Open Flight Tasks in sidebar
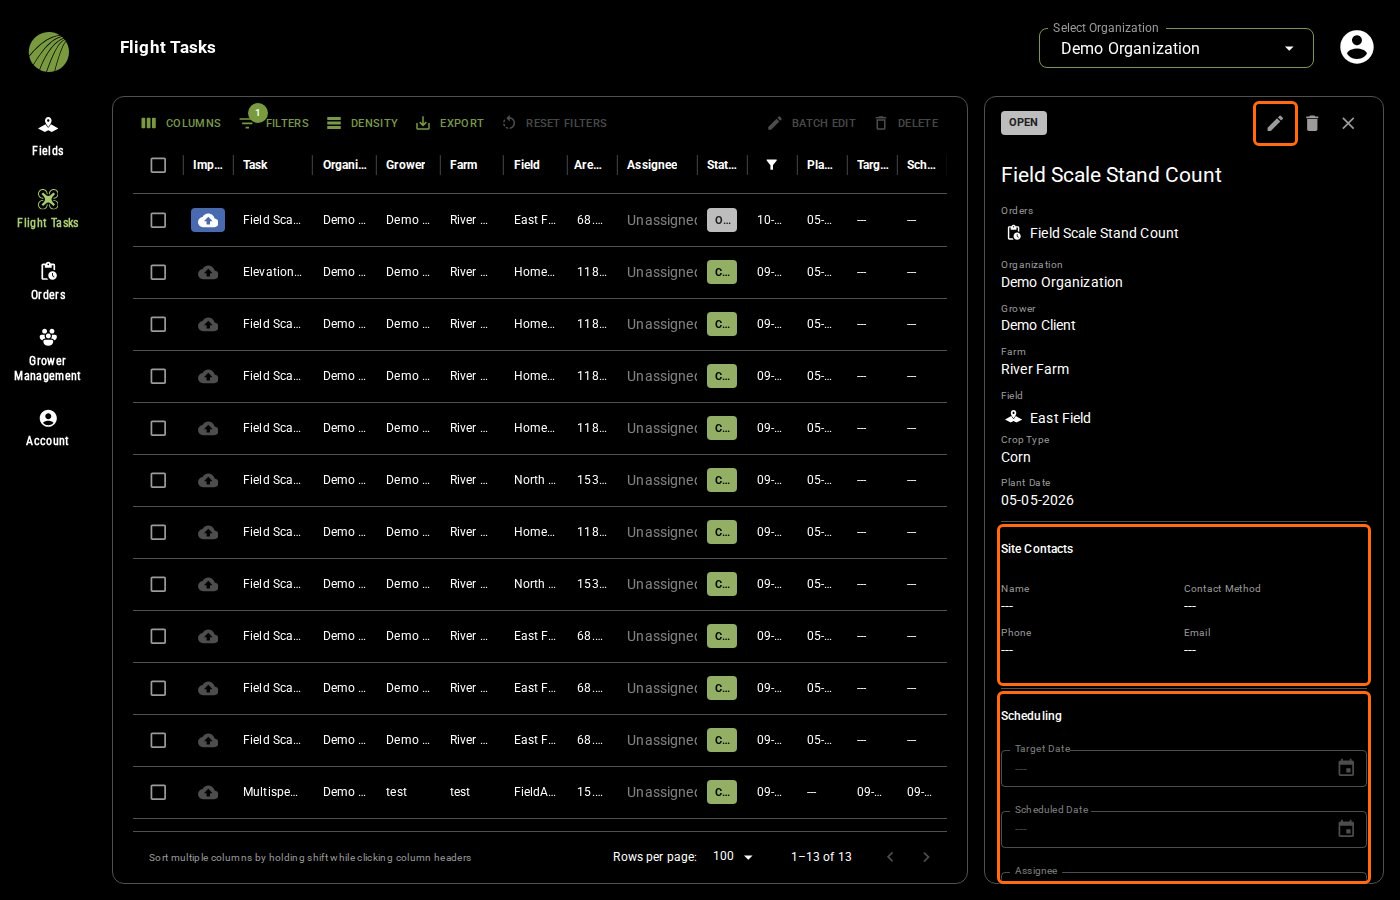 47,208
